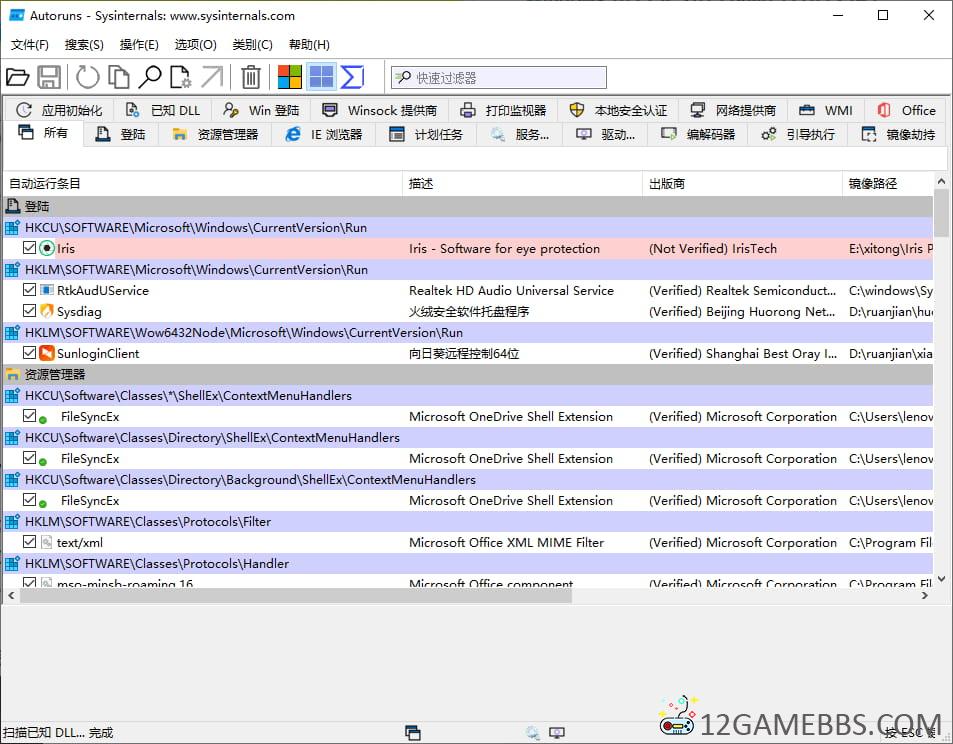The height and width of the screenshot is (744, 953).
Task: Open the 操作(E) menu
Action: coord(139,44)
